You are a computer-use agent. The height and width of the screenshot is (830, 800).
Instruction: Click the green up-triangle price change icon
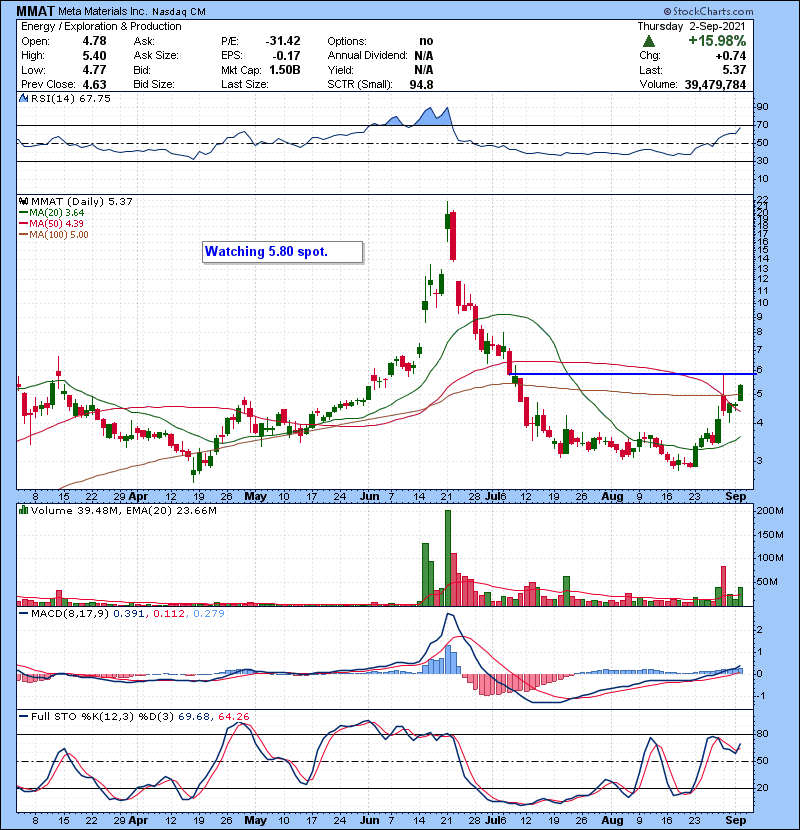(x=649, y=41)
